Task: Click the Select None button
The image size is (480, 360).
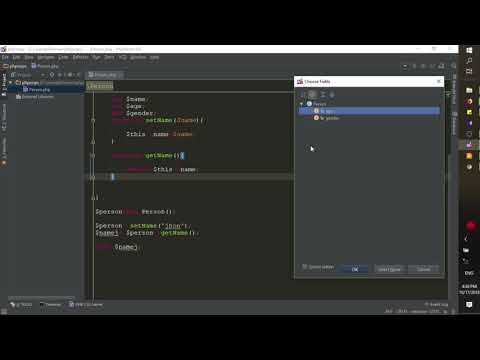Action: point(389,269)
